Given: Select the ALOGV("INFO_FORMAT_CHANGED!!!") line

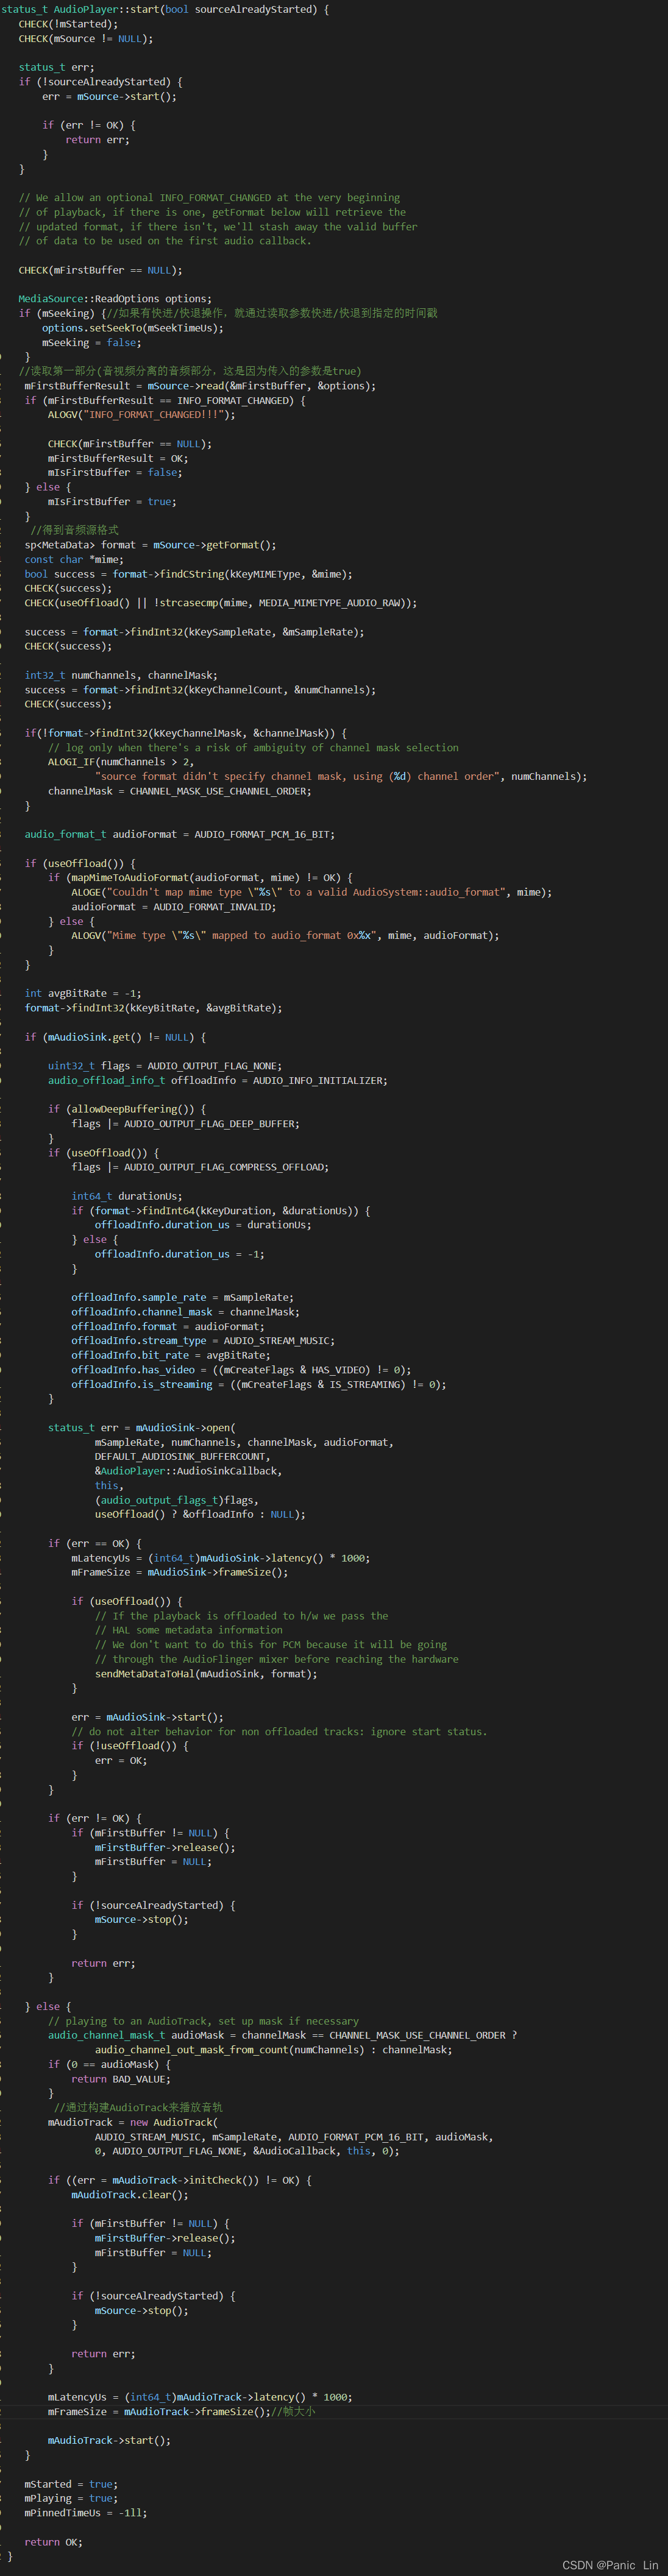Looking at the screenshot, I should (x=142, y=415).
